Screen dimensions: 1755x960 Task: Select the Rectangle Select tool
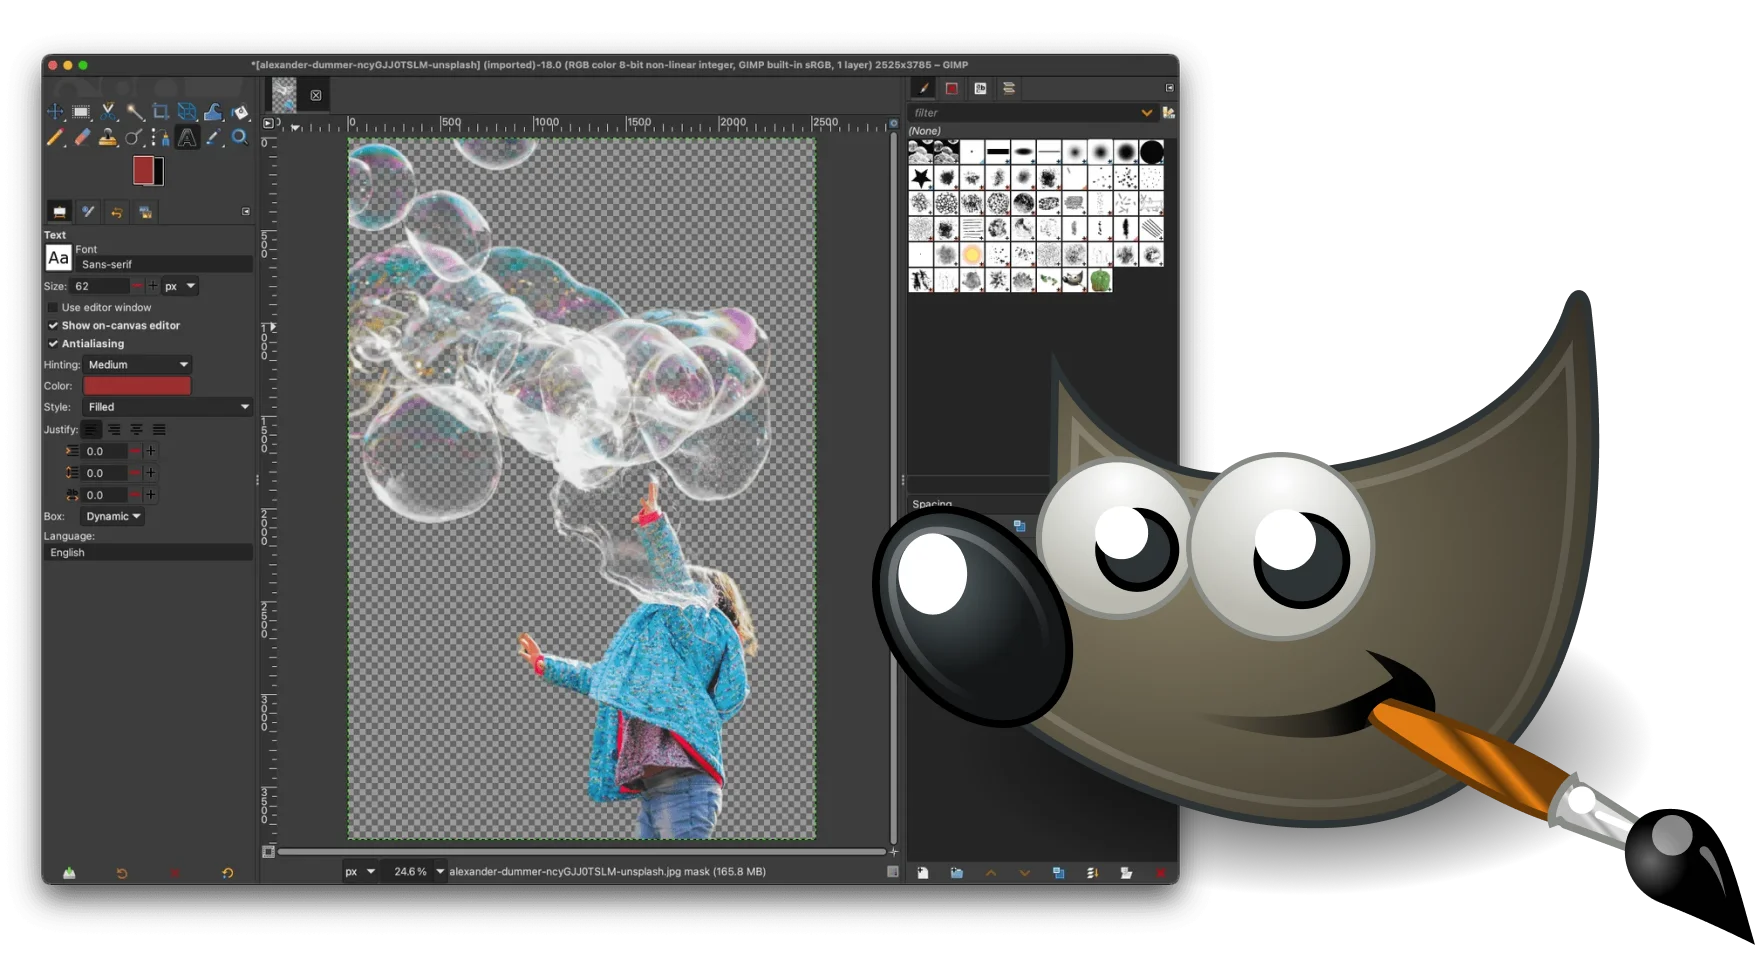pyautogui.click(x=82, y=112)
